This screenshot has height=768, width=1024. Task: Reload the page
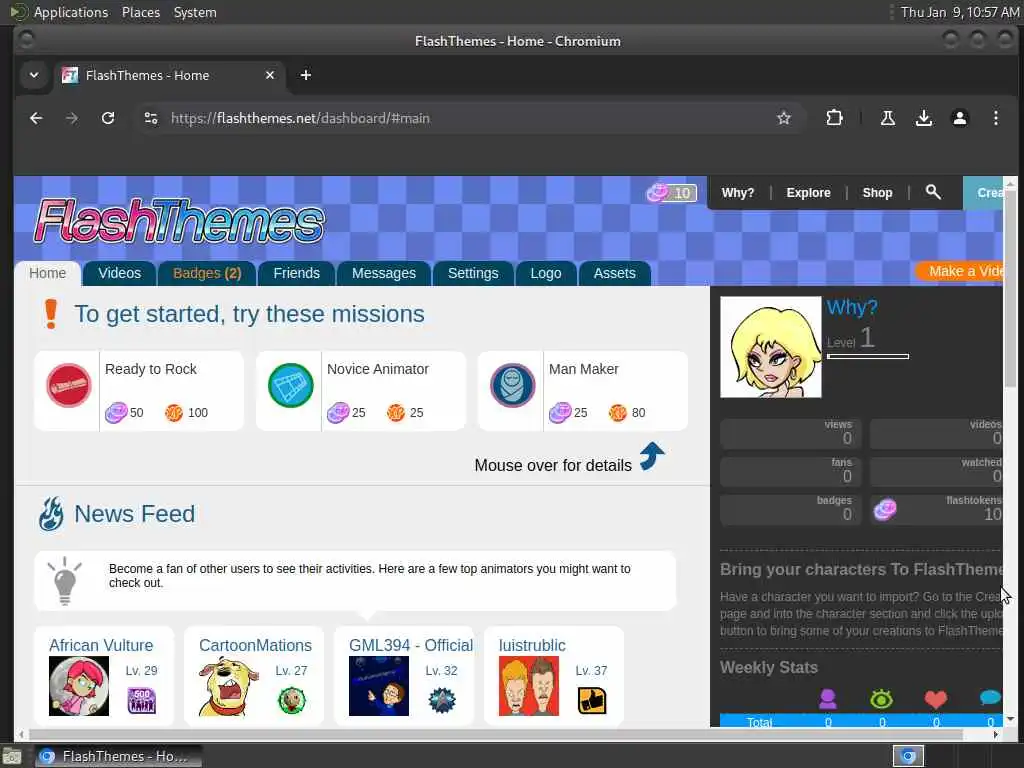point(108,118)
